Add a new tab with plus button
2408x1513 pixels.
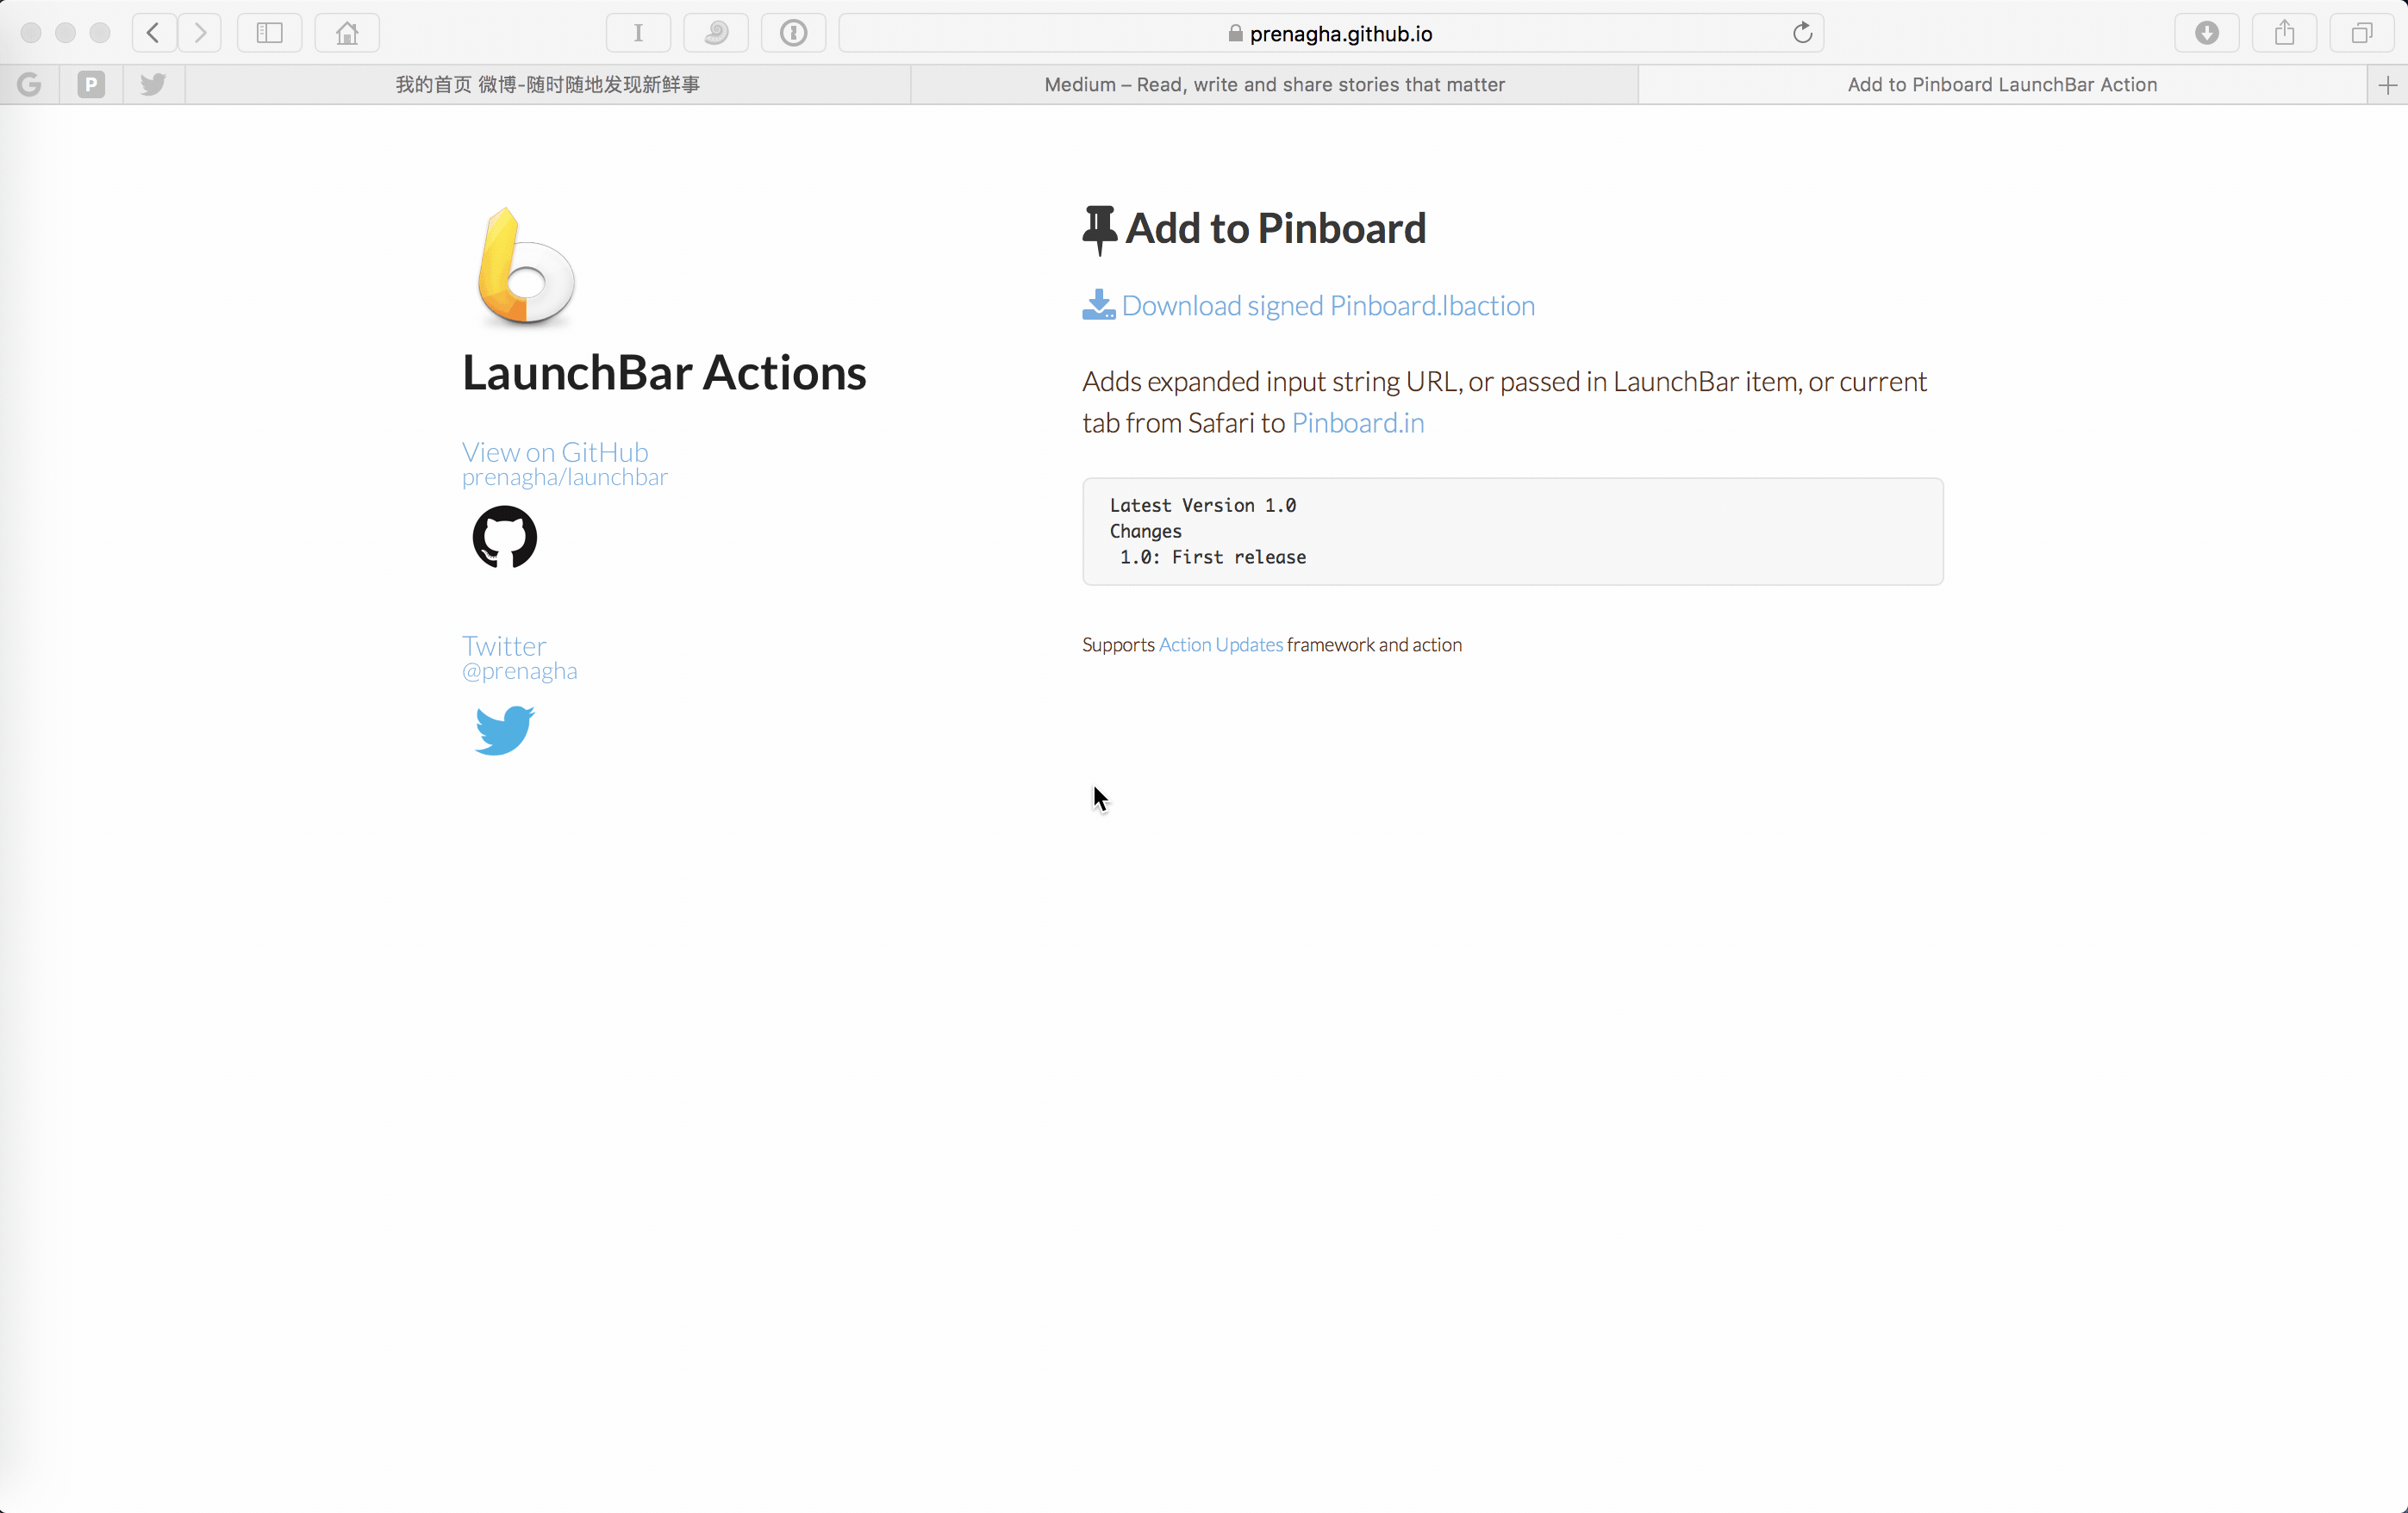point(2387,85)
